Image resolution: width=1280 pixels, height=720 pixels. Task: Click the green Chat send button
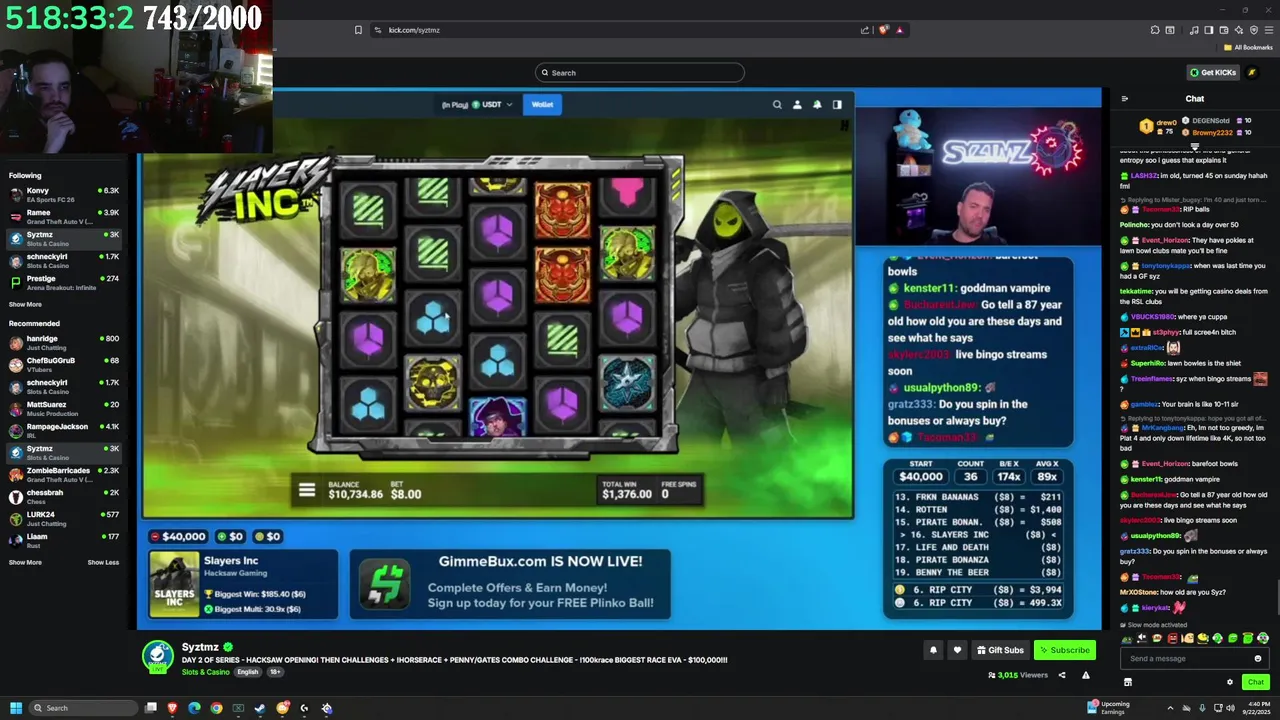click(1255, 682)
